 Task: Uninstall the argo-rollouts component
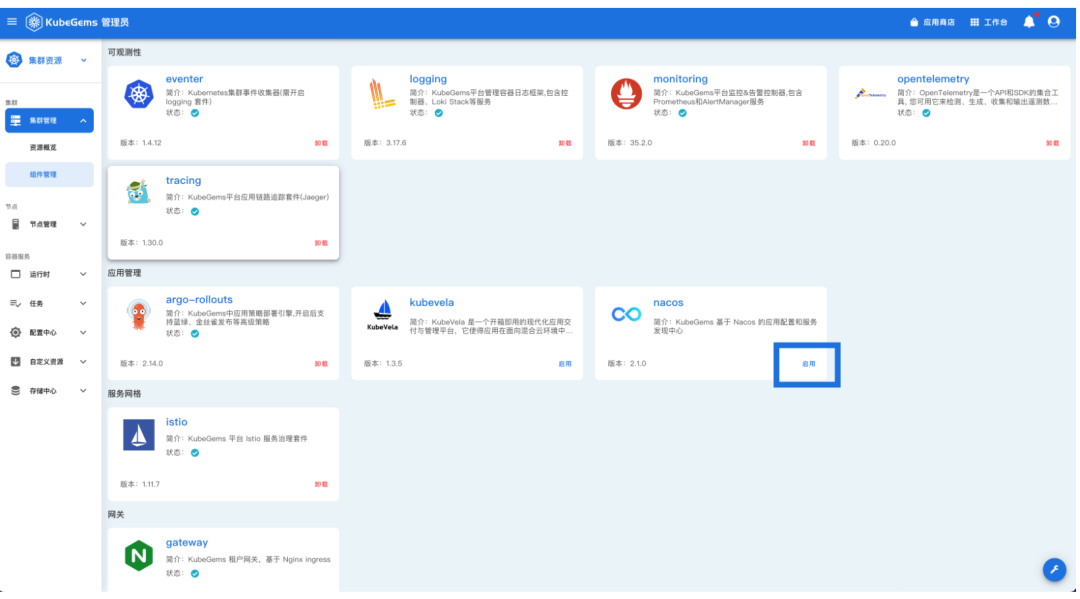321,364
